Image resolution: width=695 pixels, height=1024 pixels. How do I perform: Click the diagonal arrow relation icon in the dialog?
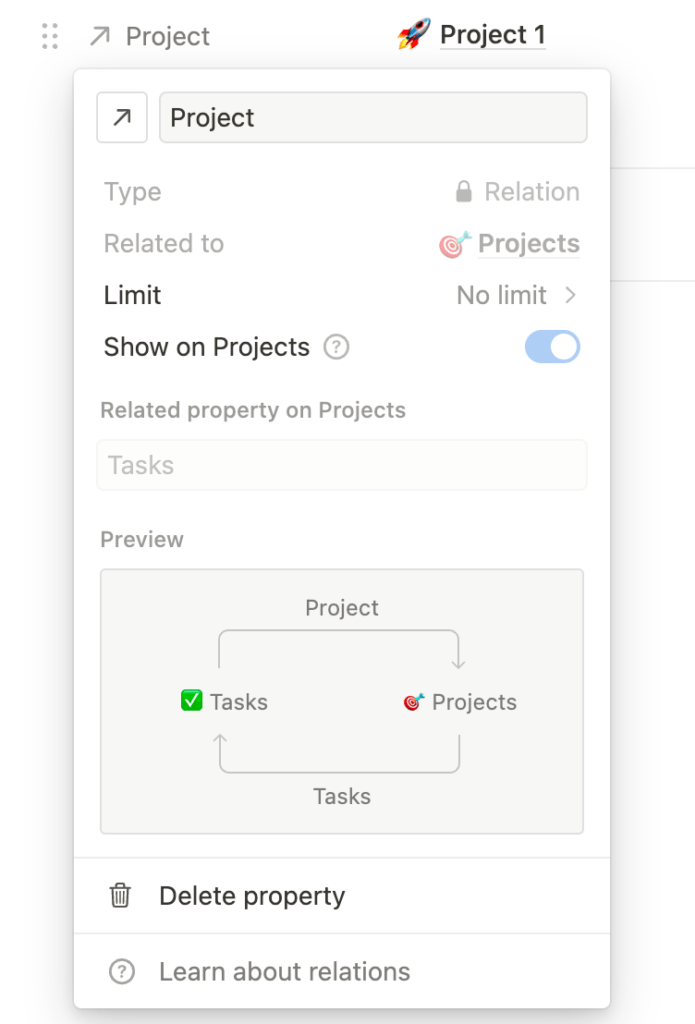(121, 118)
